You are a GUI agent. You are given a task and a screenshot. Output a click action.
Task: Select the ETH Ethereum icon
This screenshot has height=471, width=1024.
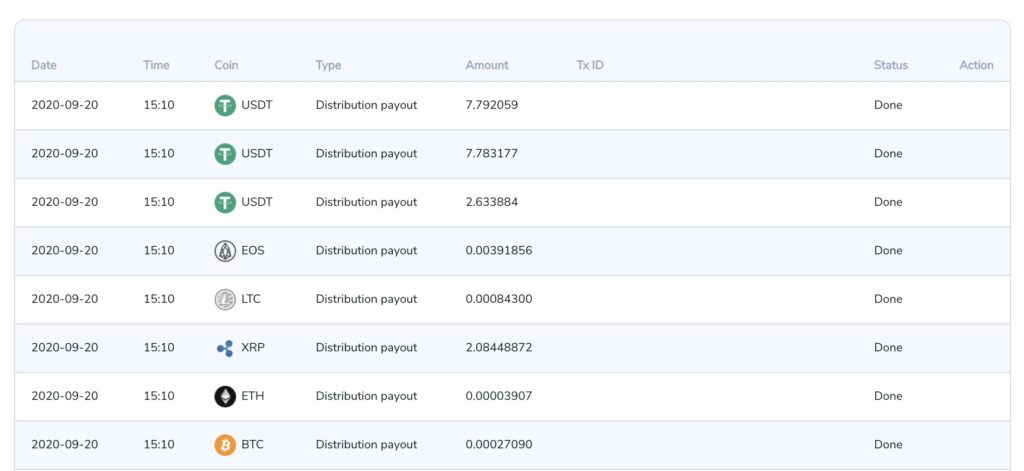pyautogui.click(x=225, y=396)
